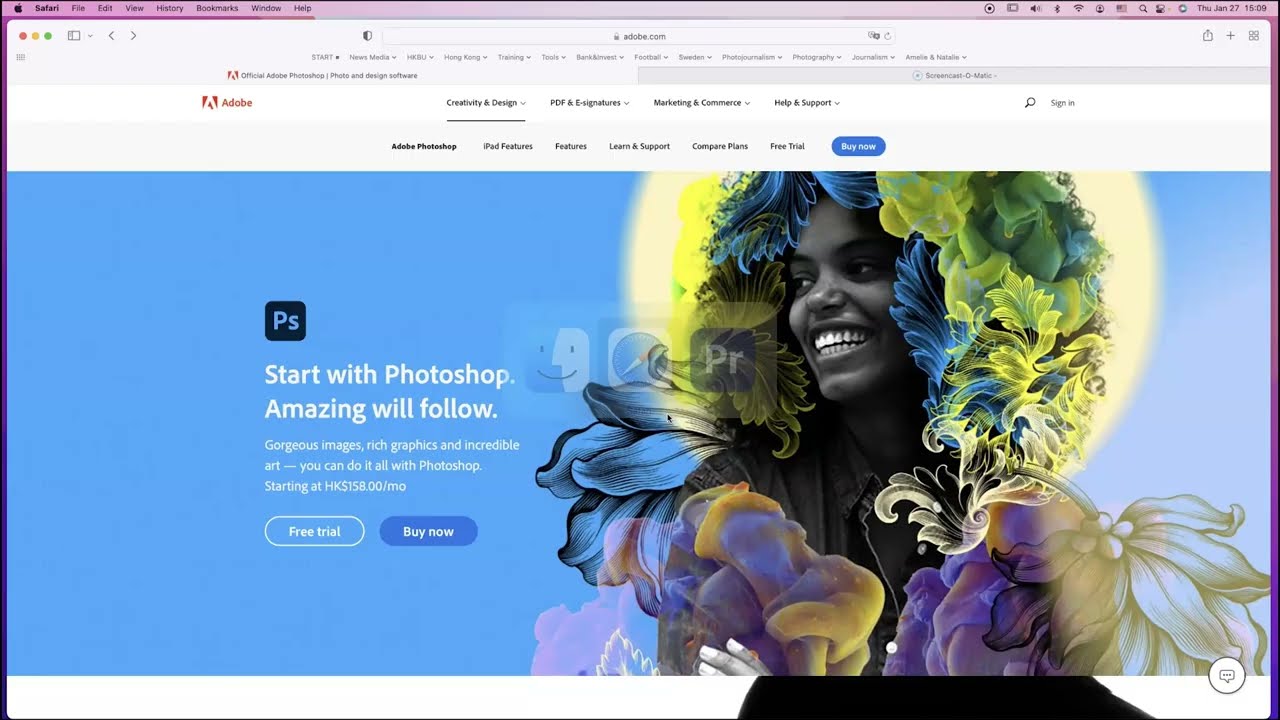This screenshot has width=1280, height=720.
Task: Click the Finder icon in the app switcher
Action: 558,359
